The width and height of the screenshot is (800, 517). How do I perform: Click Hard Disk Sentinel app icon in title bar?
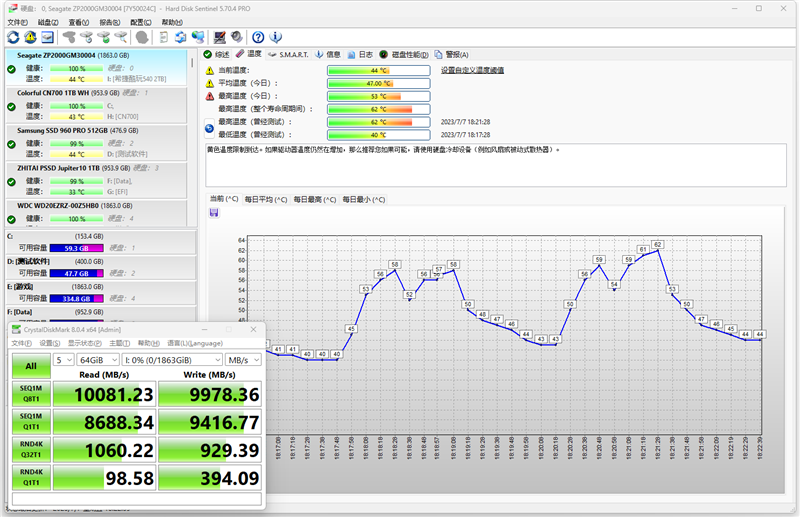pyautogui.click(x=13, y=9)
